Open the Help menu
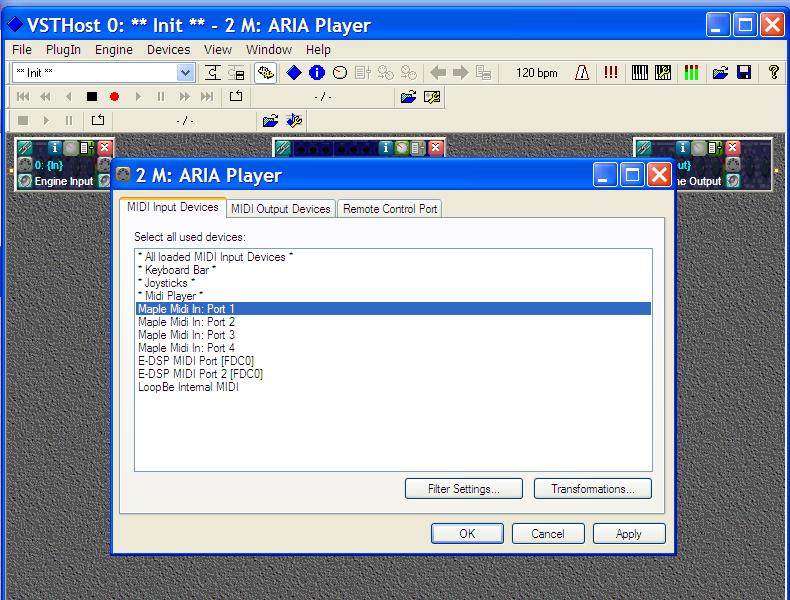 [318, 49]
